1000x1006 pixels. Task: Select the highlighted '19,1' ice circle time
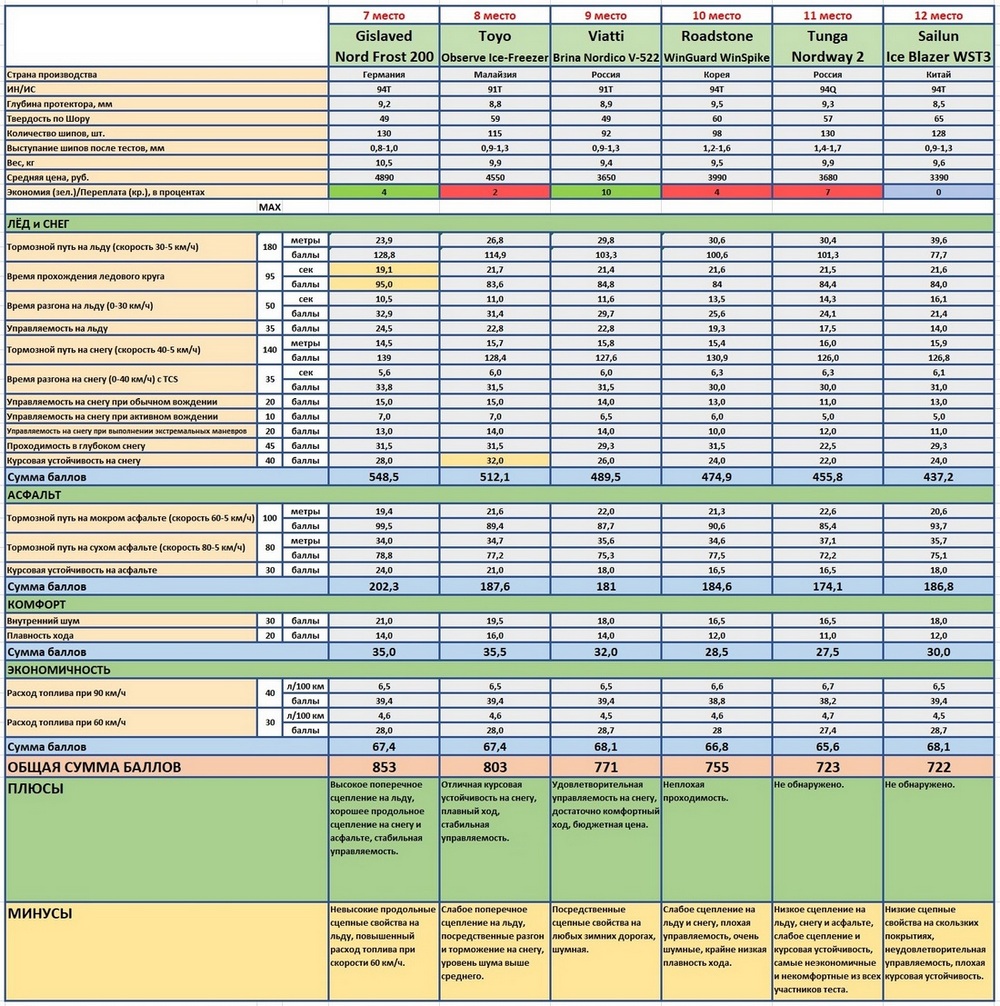[x=384, y=269]
